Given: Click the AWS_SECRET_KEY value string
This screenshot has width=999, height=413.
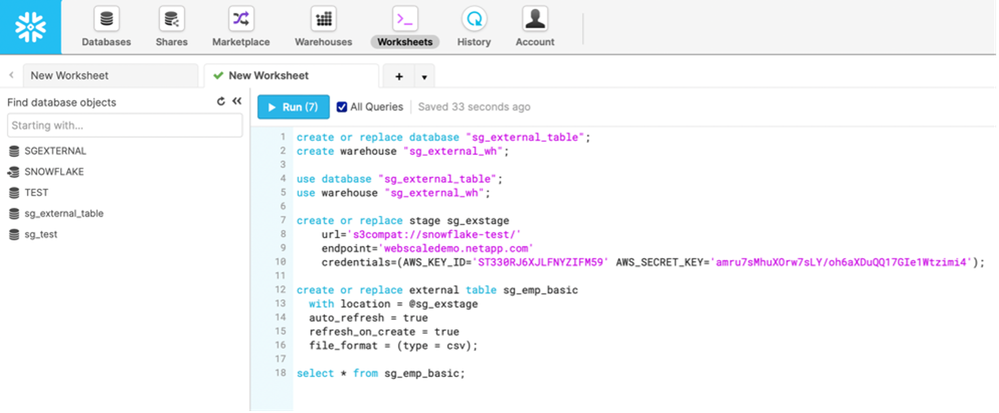Looking at the screenshot, I should [x=843, y=262].
